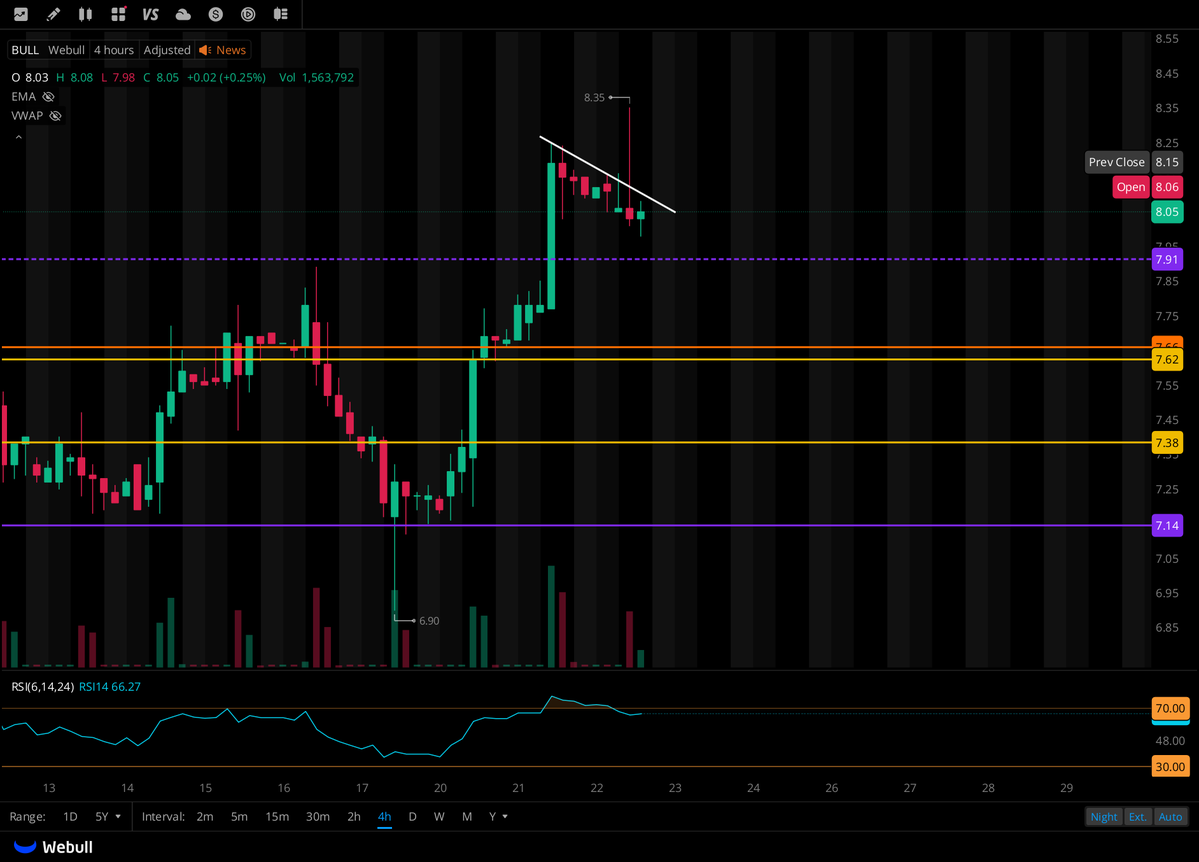The width and height of the screenshot is (1199, 862).
Task: Select the 2m interval
Action: [x=205, y=817]
